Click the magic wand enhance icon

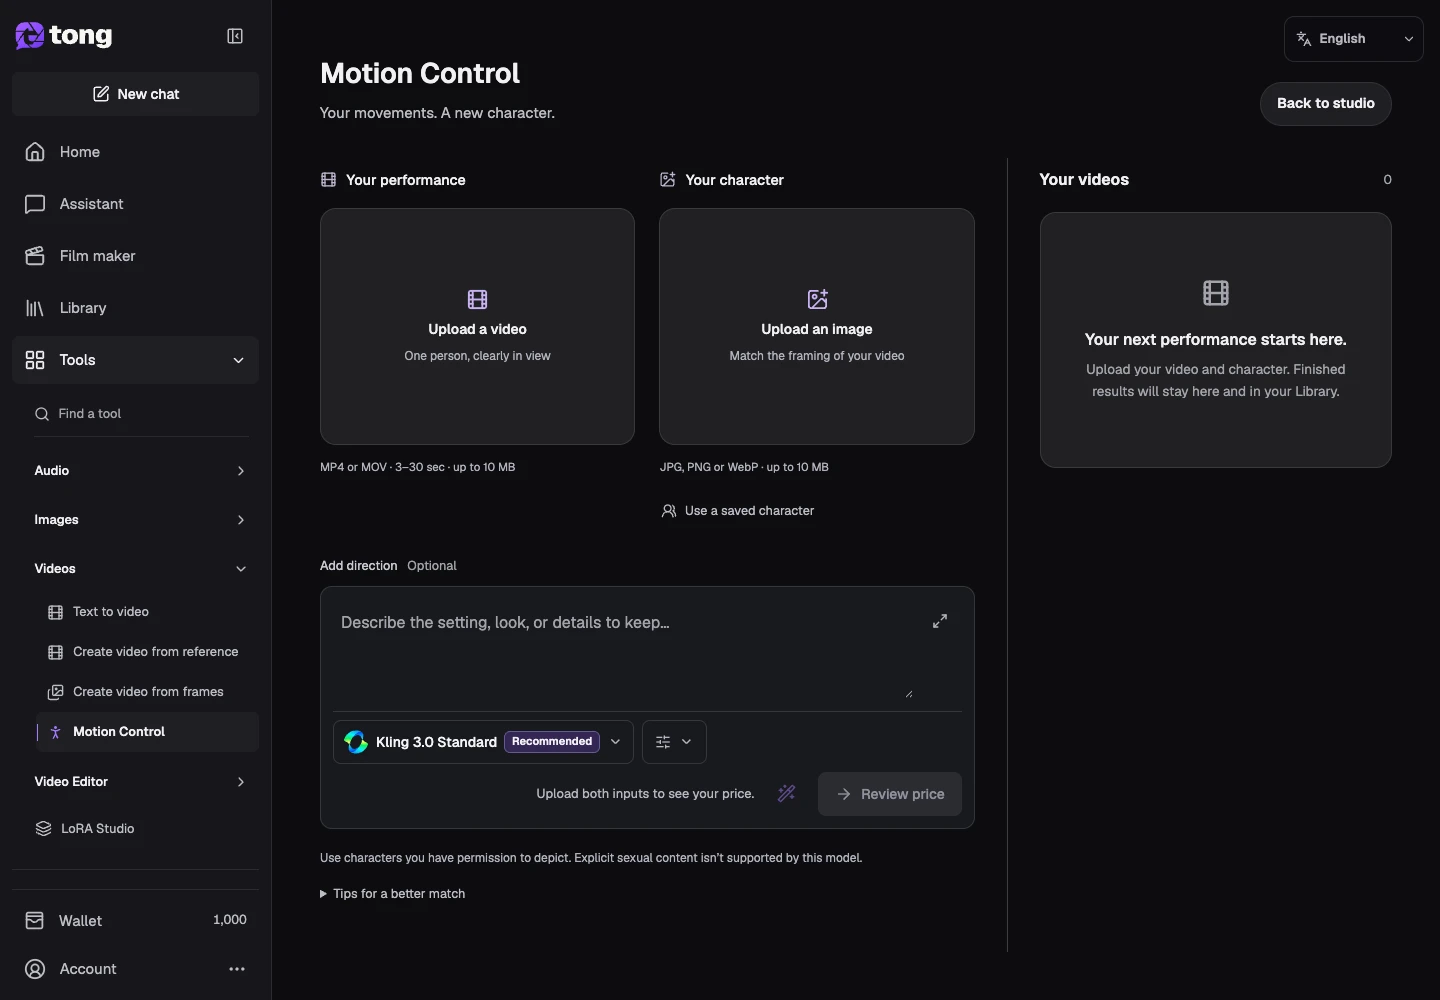[787, 793]
